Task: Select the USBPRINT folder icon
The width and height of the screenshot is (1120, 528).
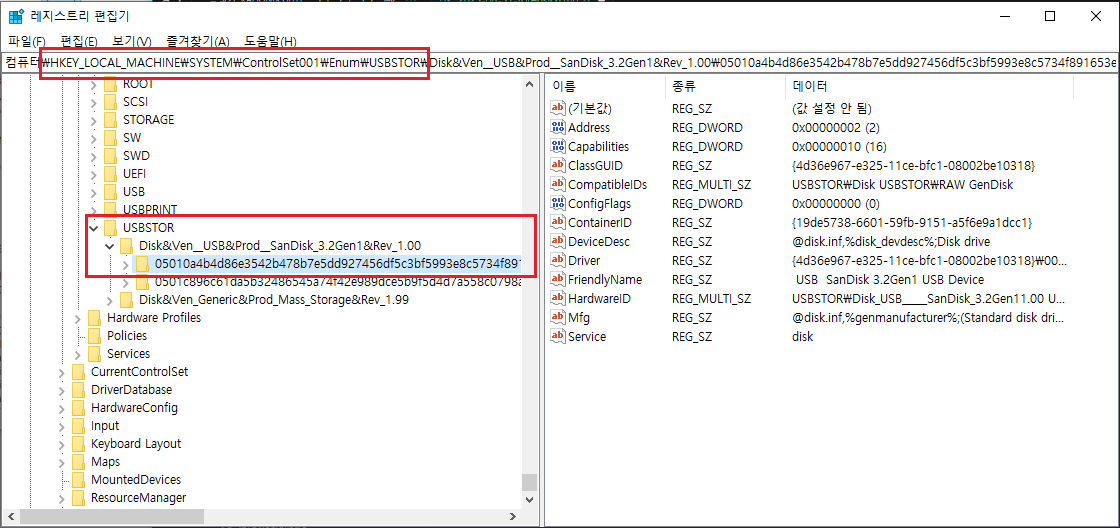Action: [x=110, y=209]
